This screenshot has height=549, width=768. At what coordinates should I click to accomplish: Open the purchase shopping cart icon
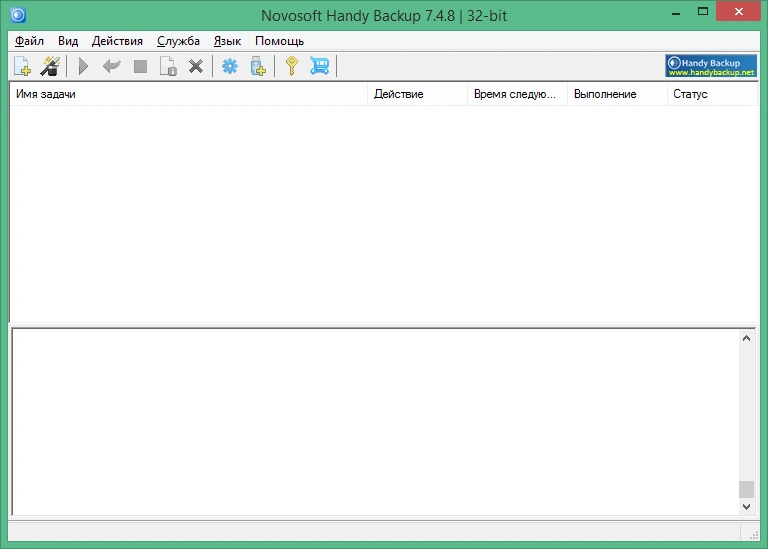tap(319, 66)
